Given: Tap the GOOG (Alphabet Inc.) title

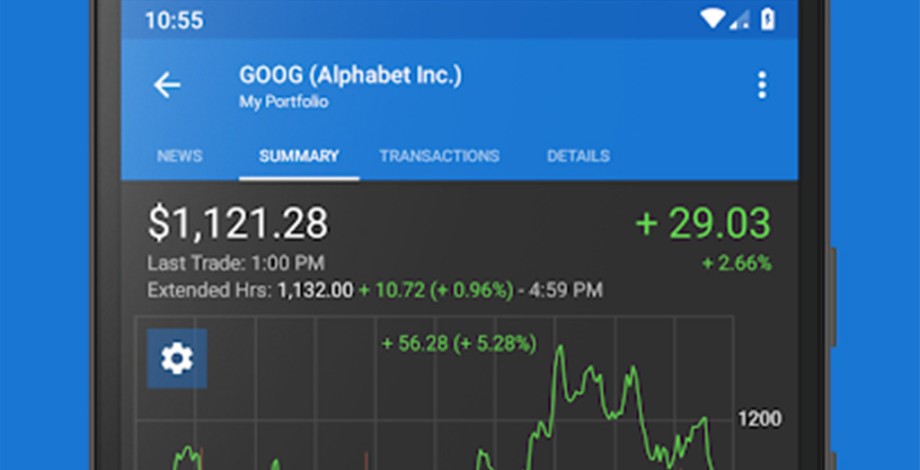Looking at the screenshot, I should point(350,75).
